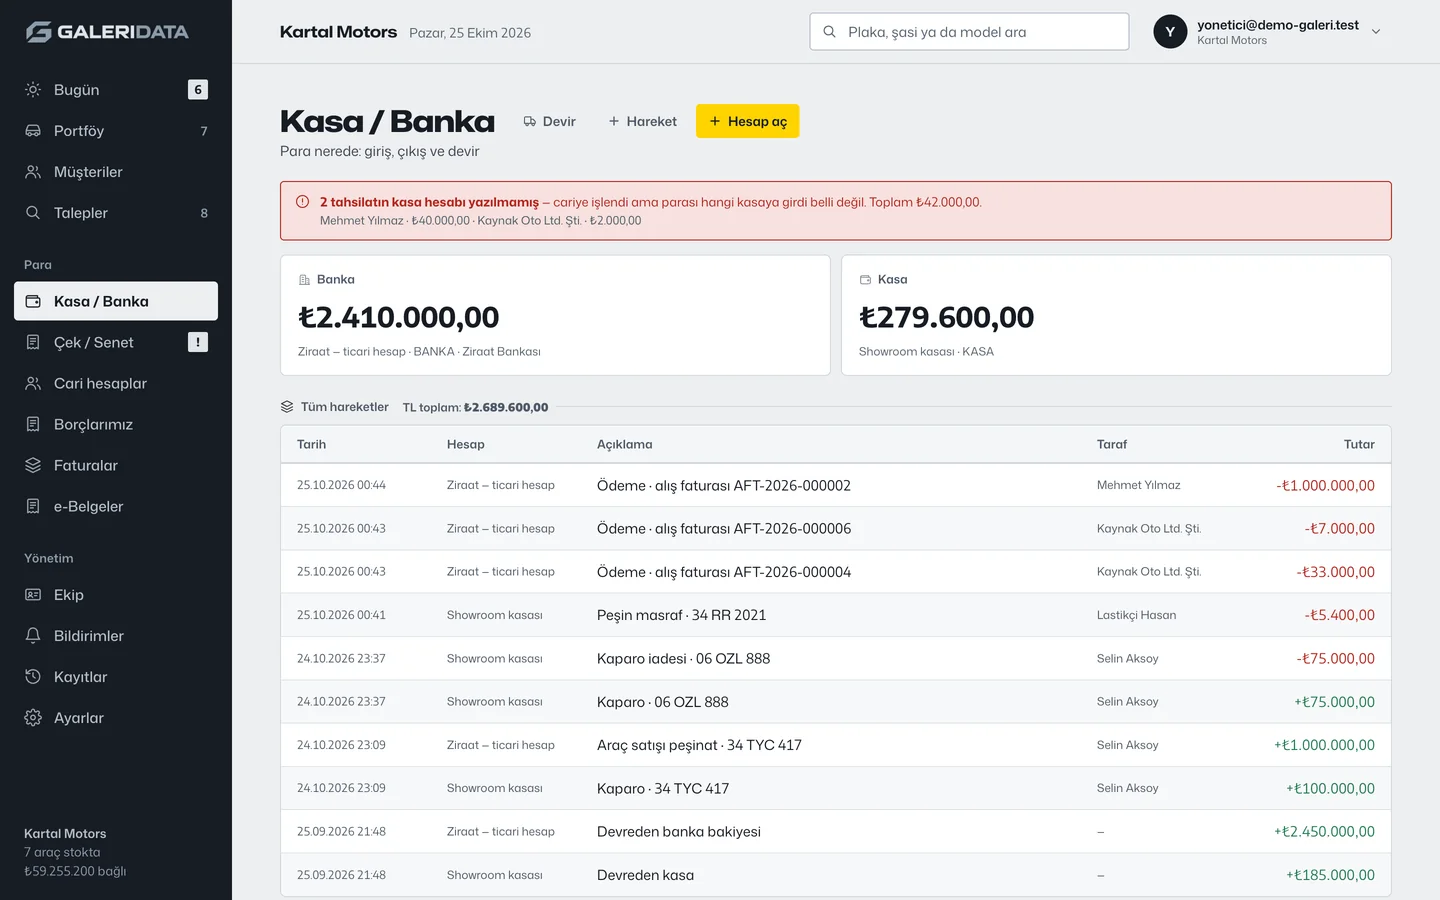Viewport: 1440px width, 900px height.
Task: Open Kayıtlar via its history icon
Action: click(x=33, y=676)
